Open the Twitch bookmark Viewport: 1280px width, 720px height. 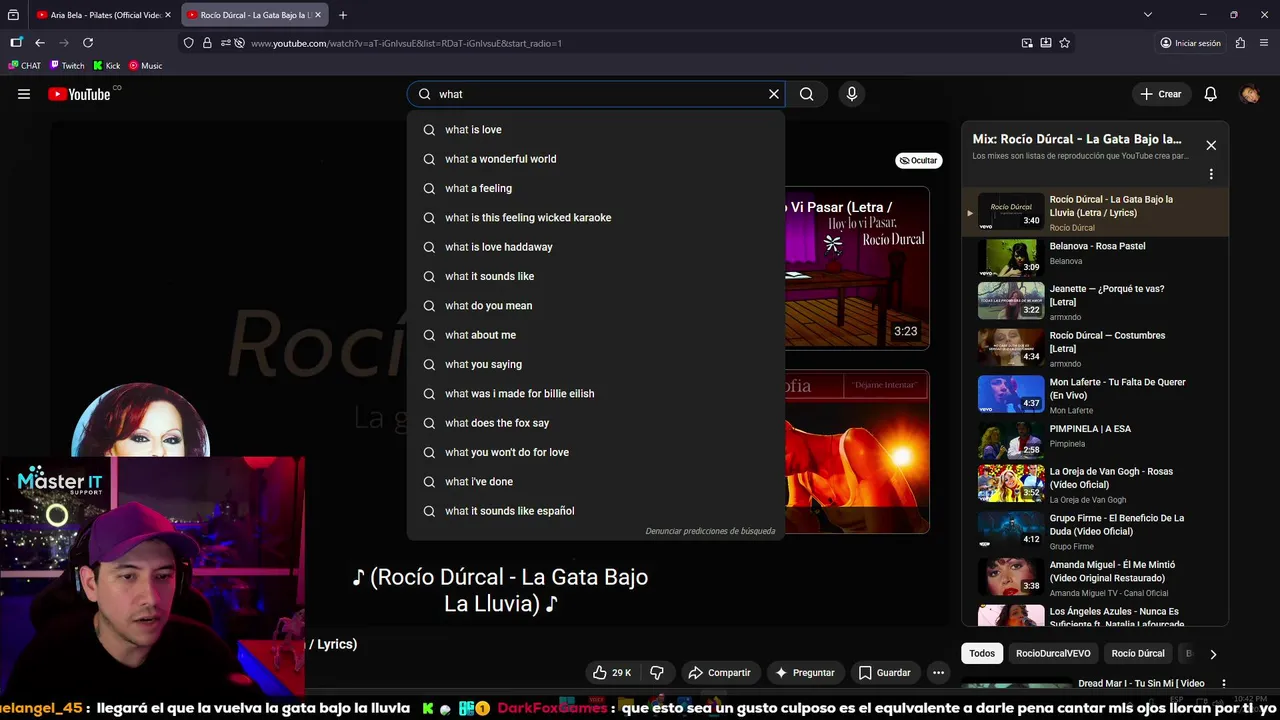(x=67, y=66)
